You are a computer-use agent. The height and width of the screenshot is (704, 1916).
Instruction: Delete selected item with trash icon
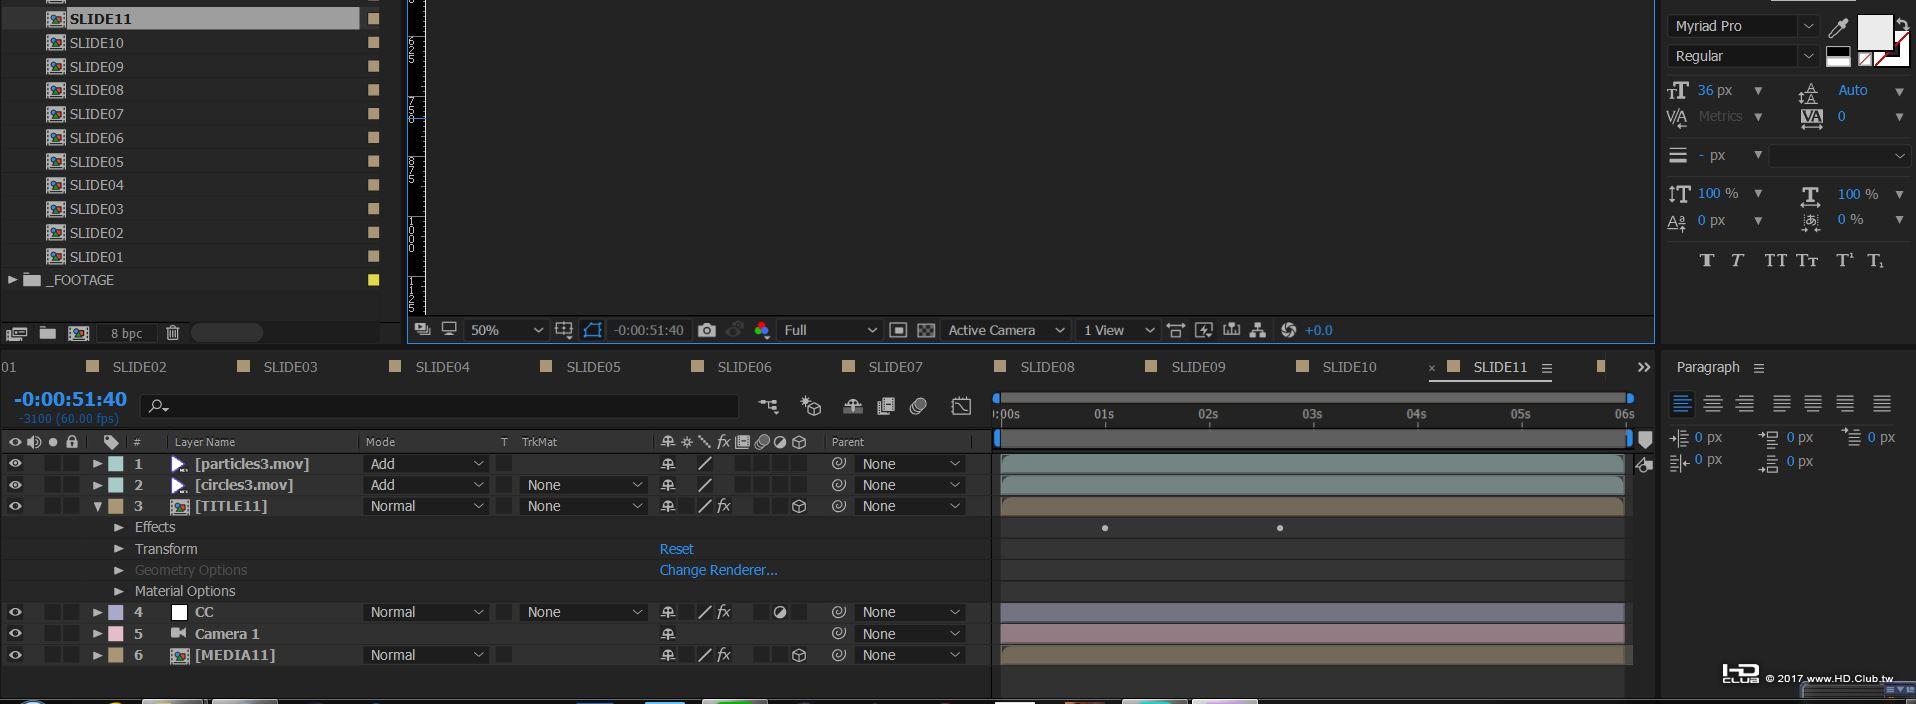pyautogui.click(x=172, y=333)
